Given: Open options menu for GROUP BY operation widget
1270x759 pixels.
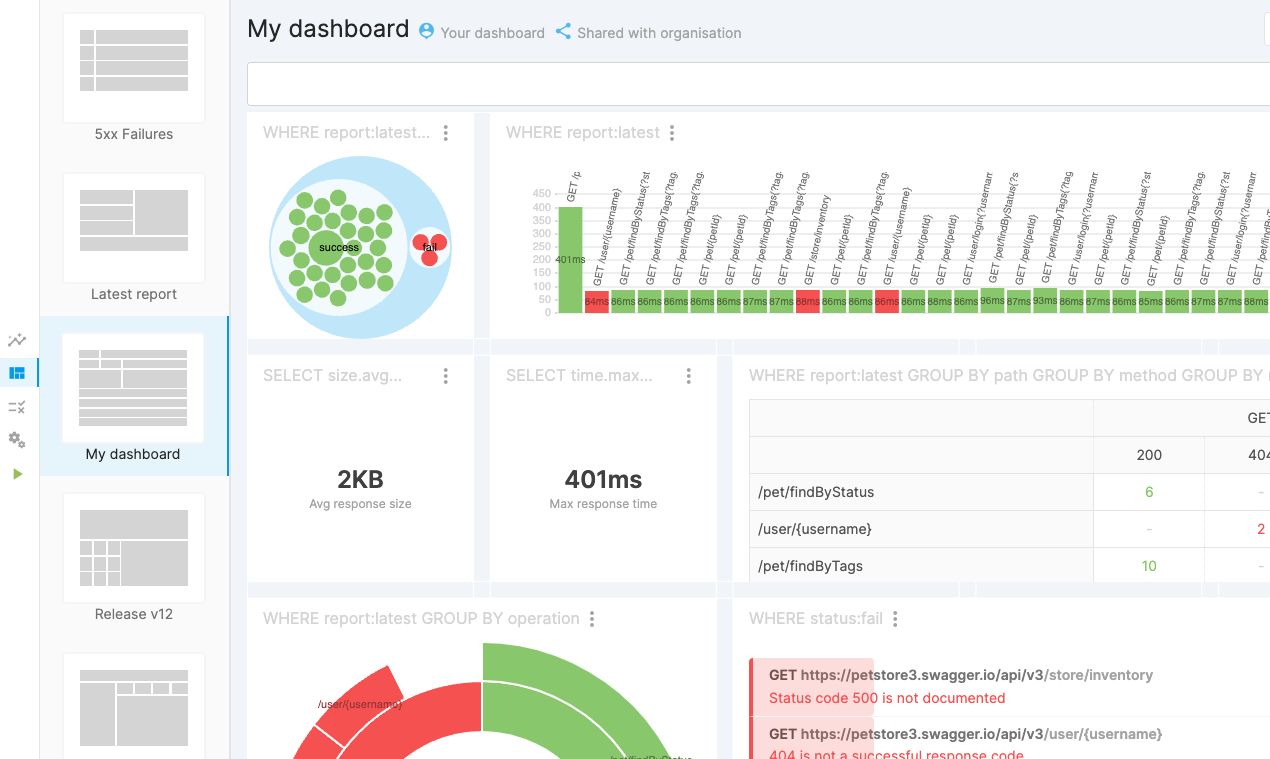Looking at the screenshot, I should [592, 619].
